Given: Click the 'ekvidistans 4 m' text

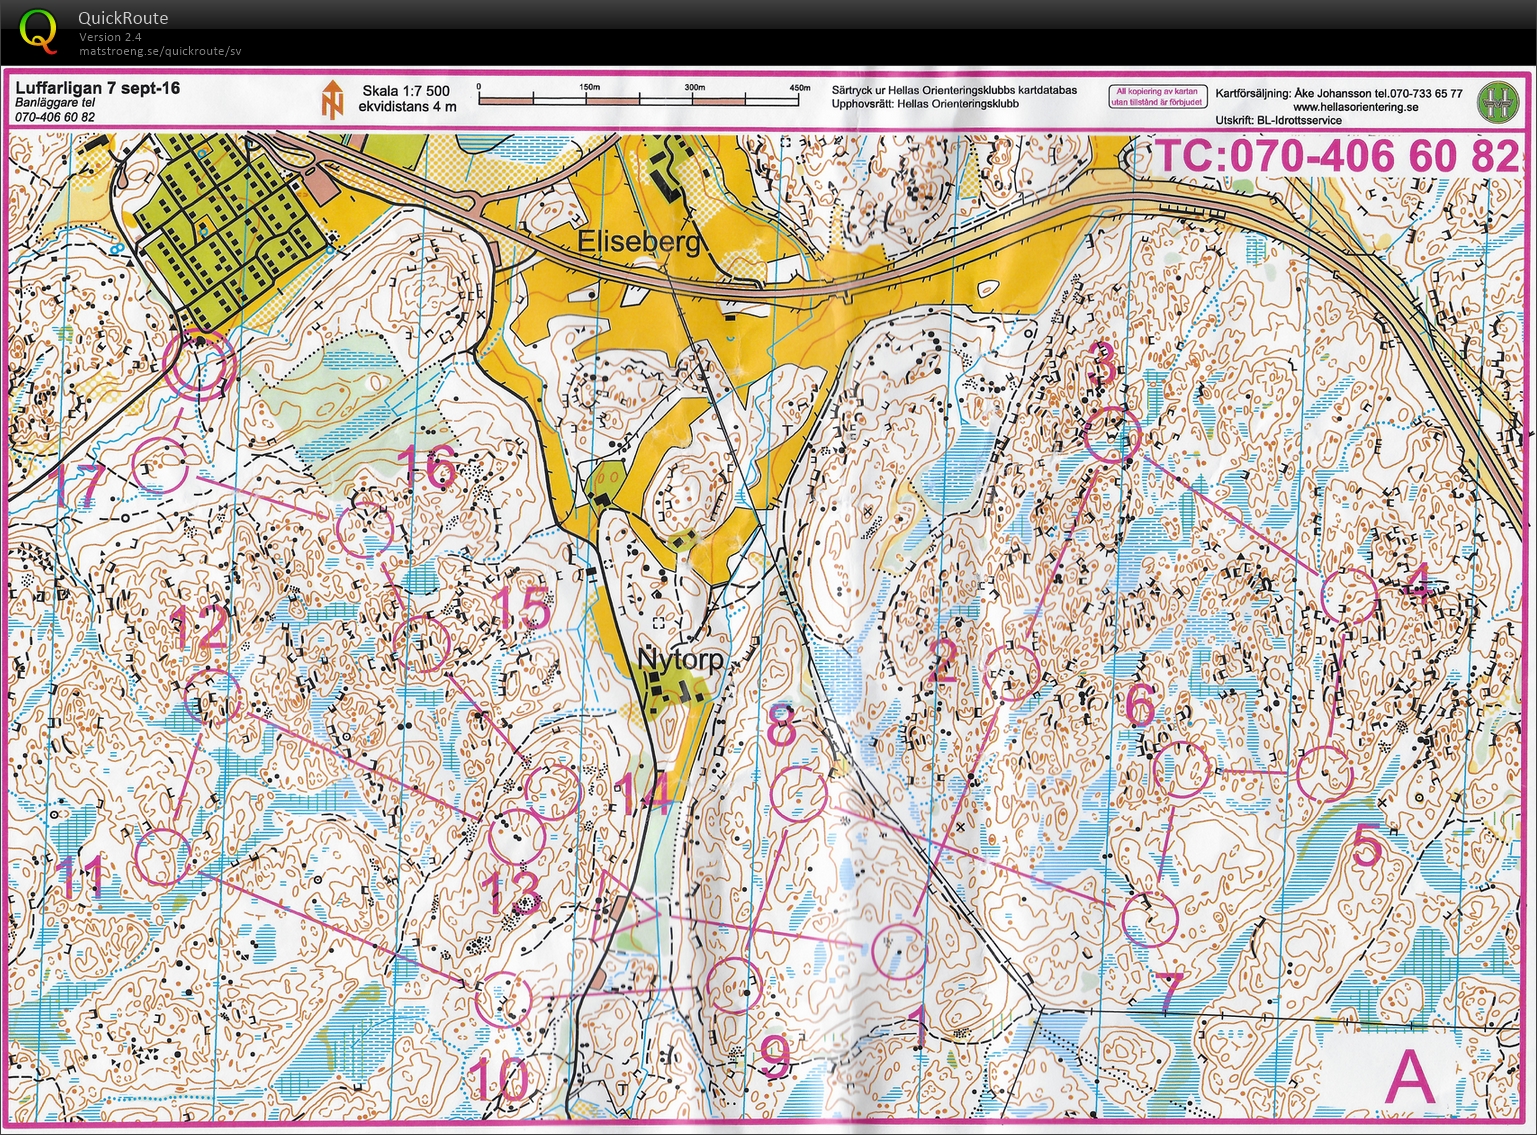Looking at the screenshot, I should (x=408, y=106).
